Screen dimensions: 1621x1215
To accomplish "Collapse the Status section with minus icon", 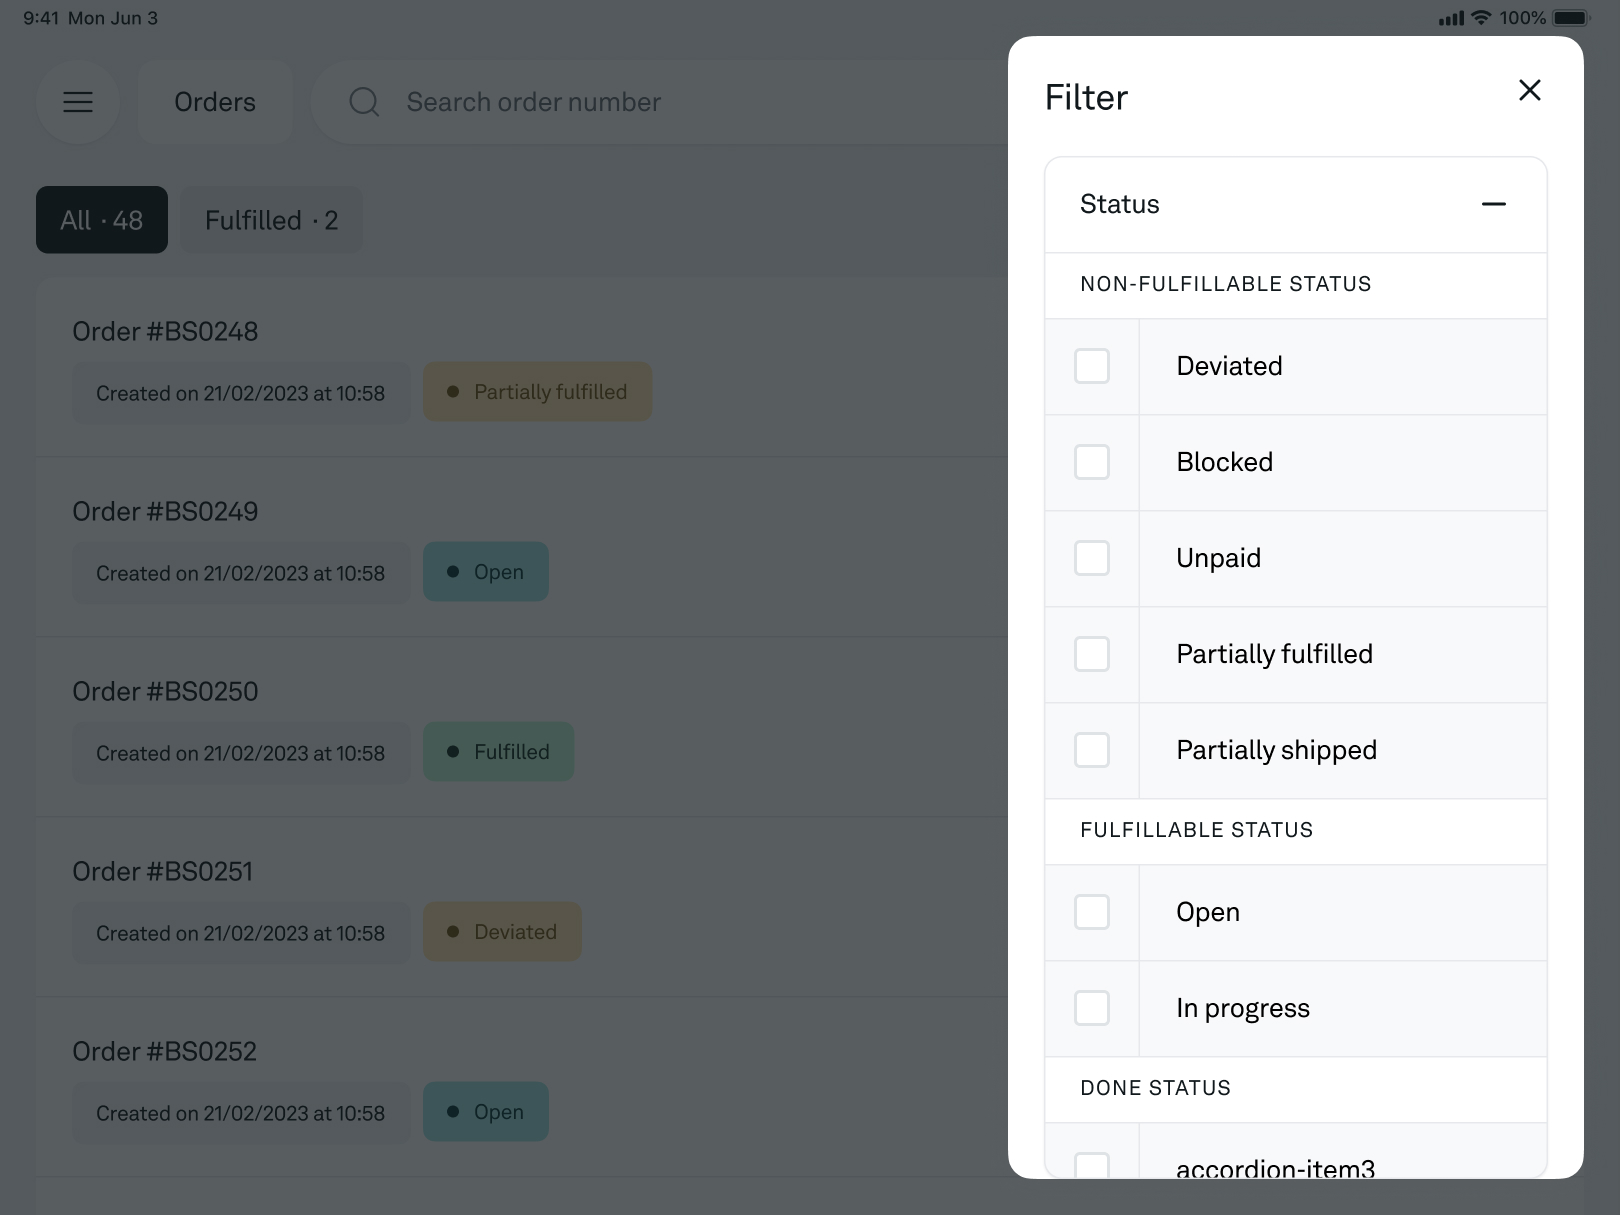I will point(1493,205).
